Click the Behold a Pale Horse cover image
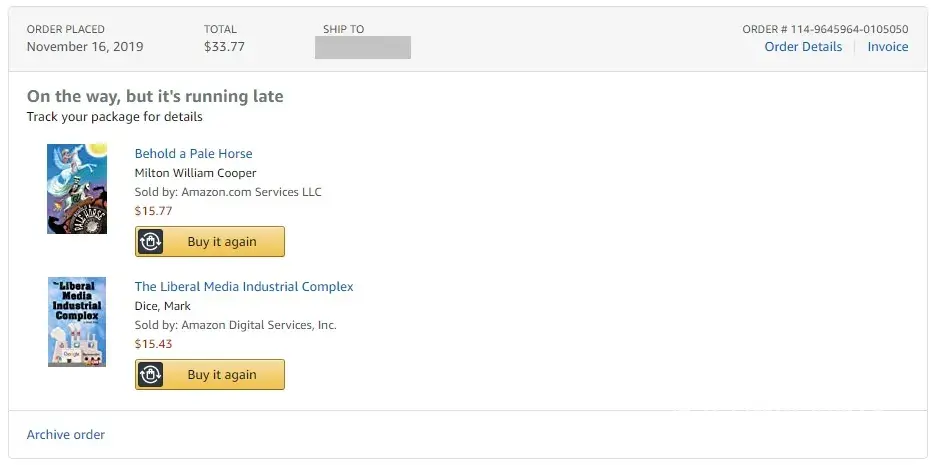 (x=77, y=189)
